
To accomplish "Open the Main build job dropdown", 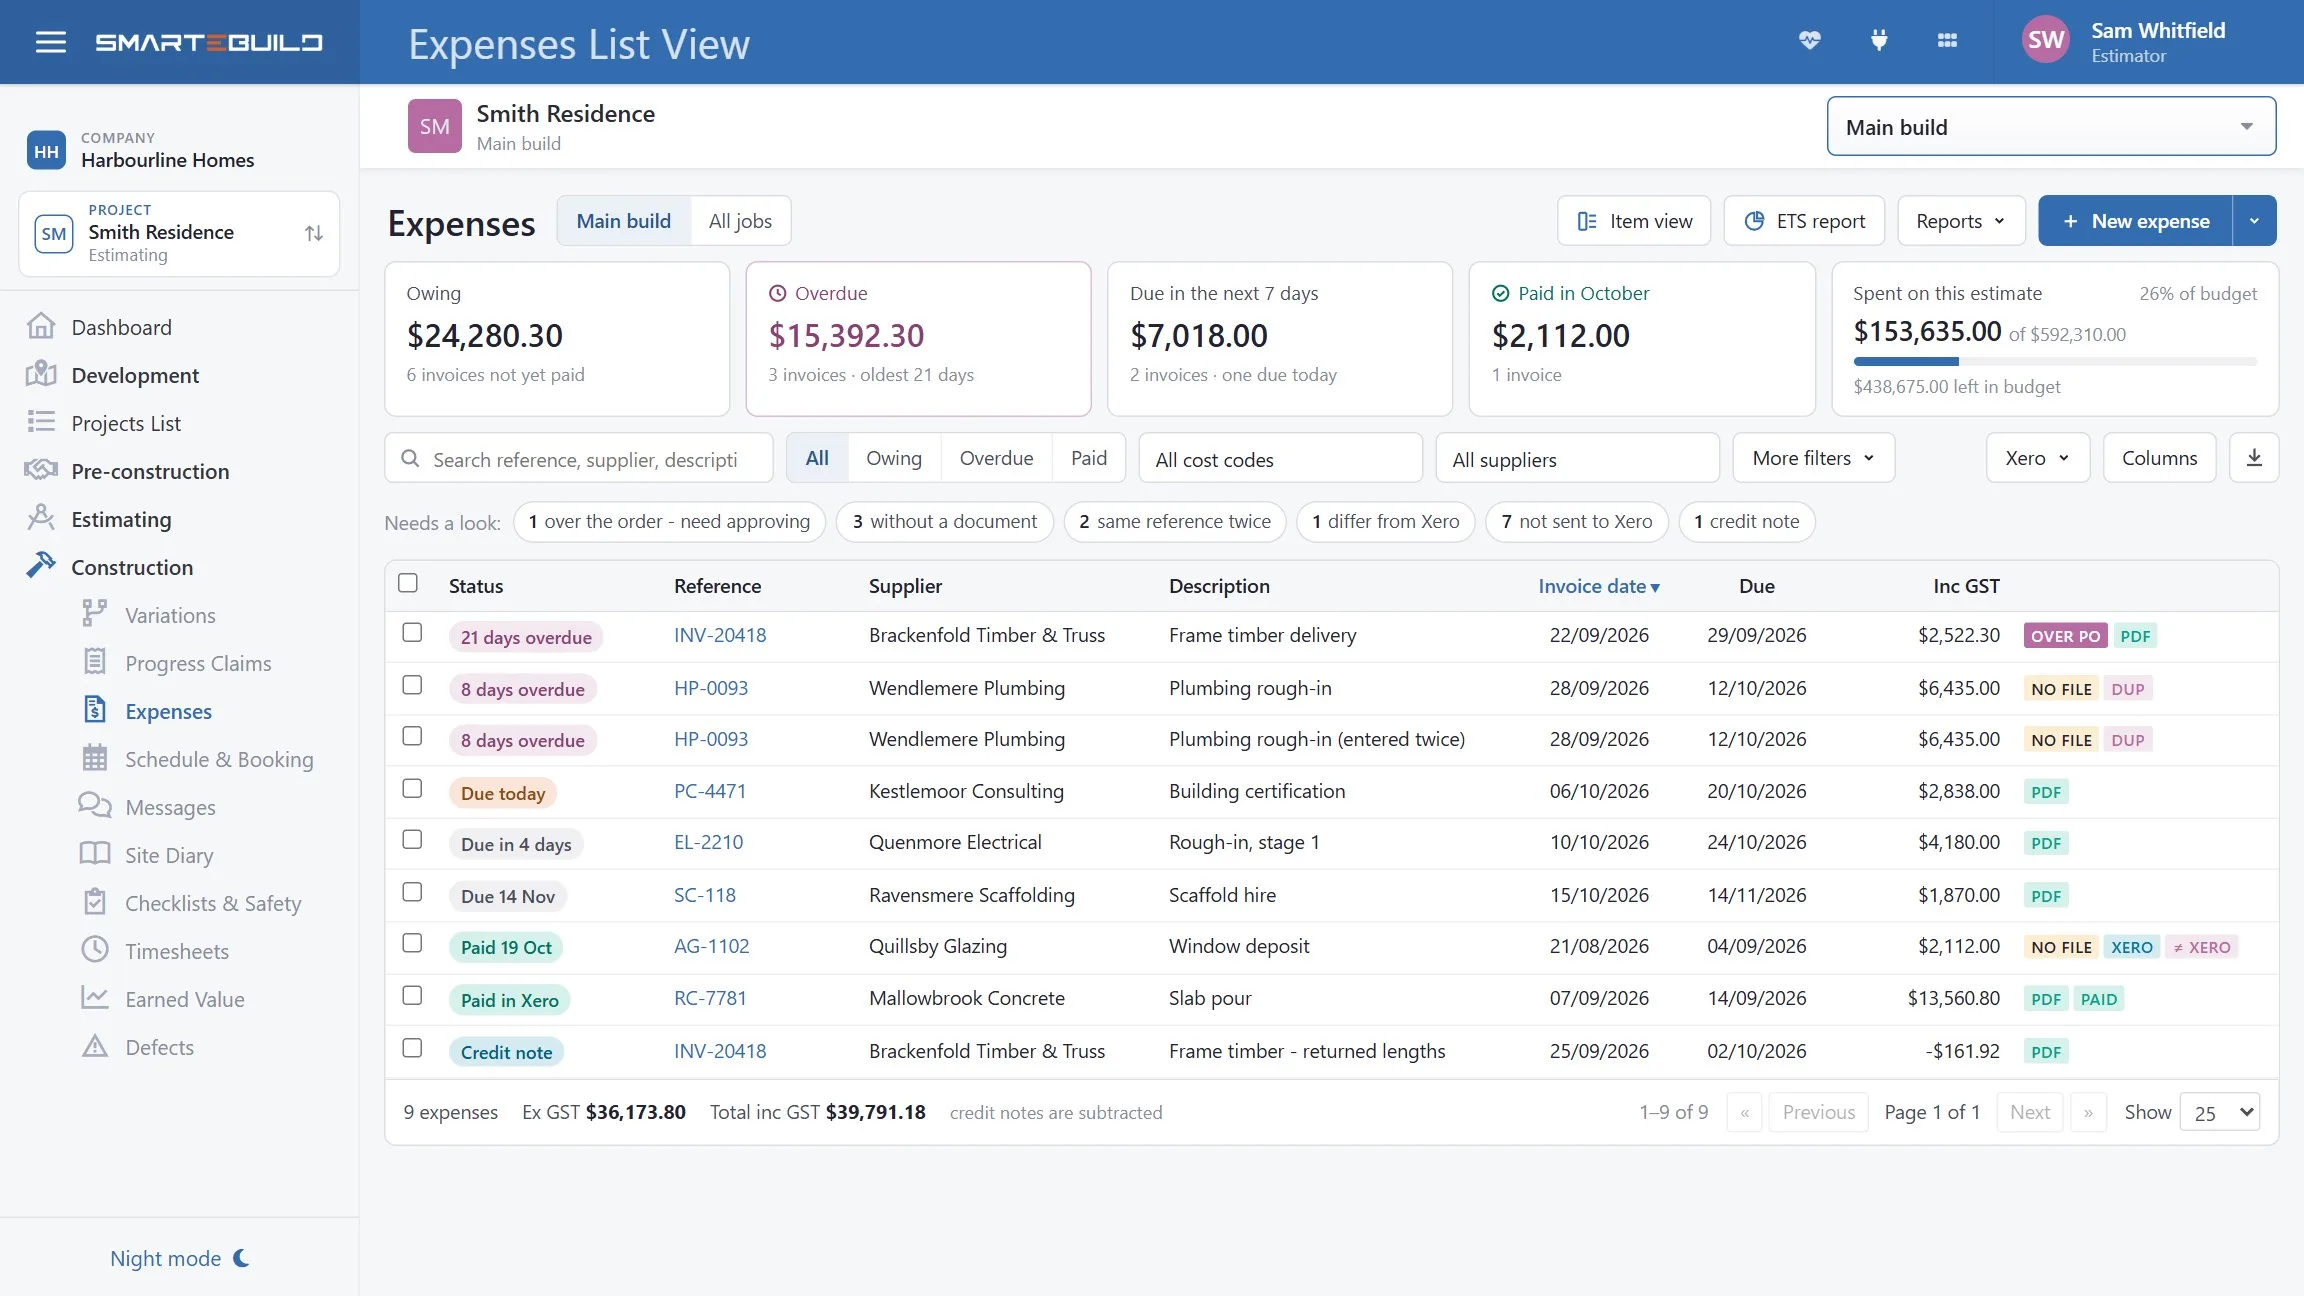I will click(2051, 126).
